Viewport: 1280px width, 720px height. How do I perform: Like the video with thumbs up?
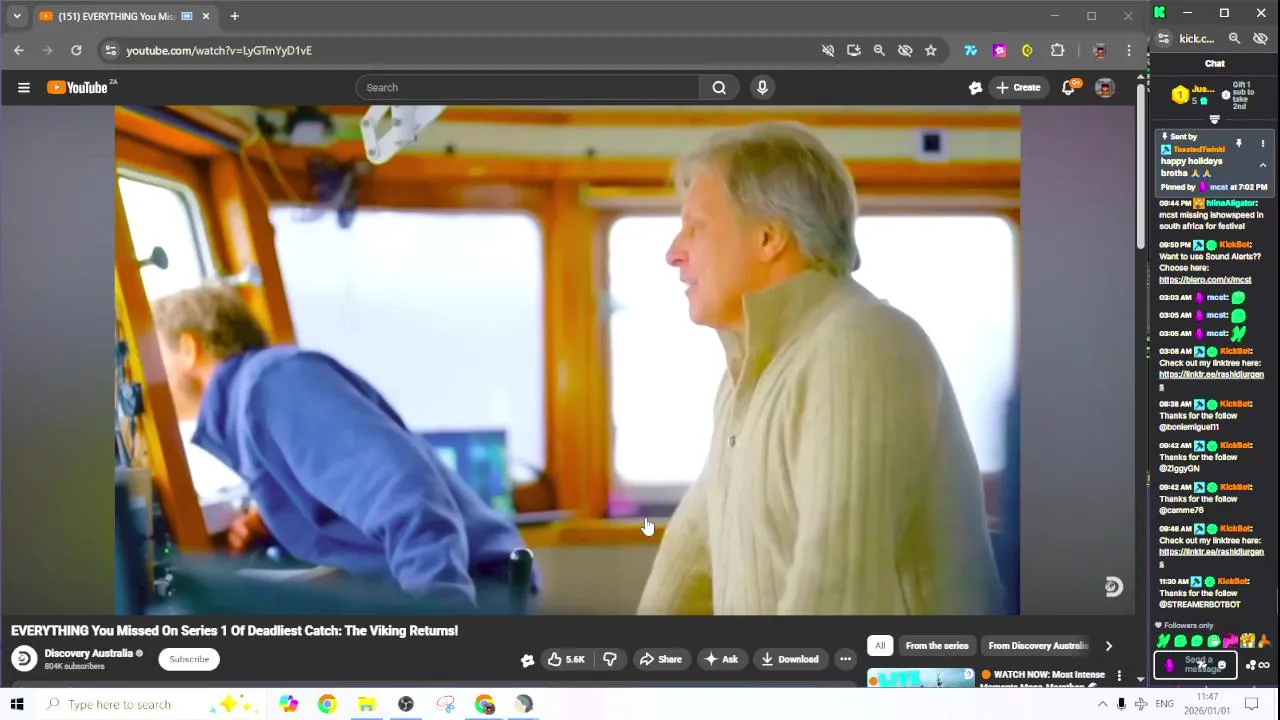pos(566,659)
